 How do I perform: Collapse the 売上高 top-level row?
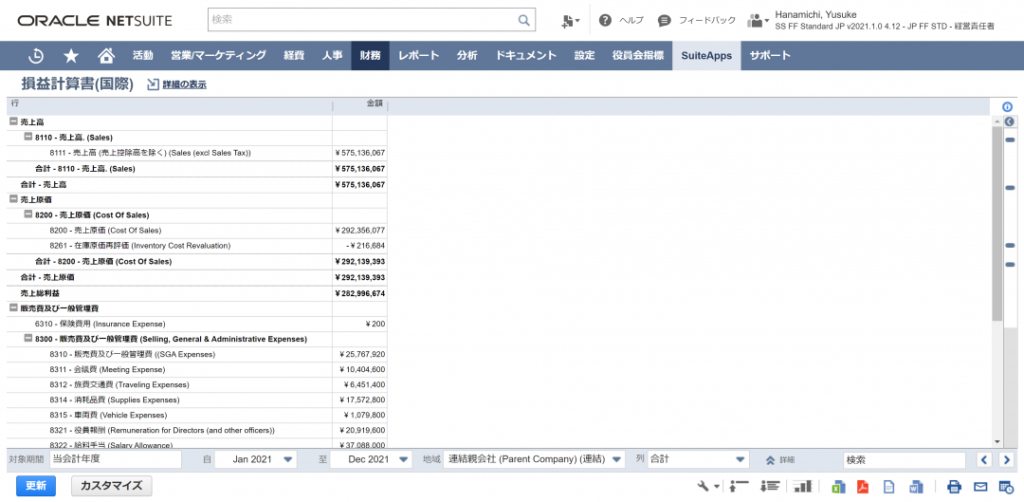point(14,121)
